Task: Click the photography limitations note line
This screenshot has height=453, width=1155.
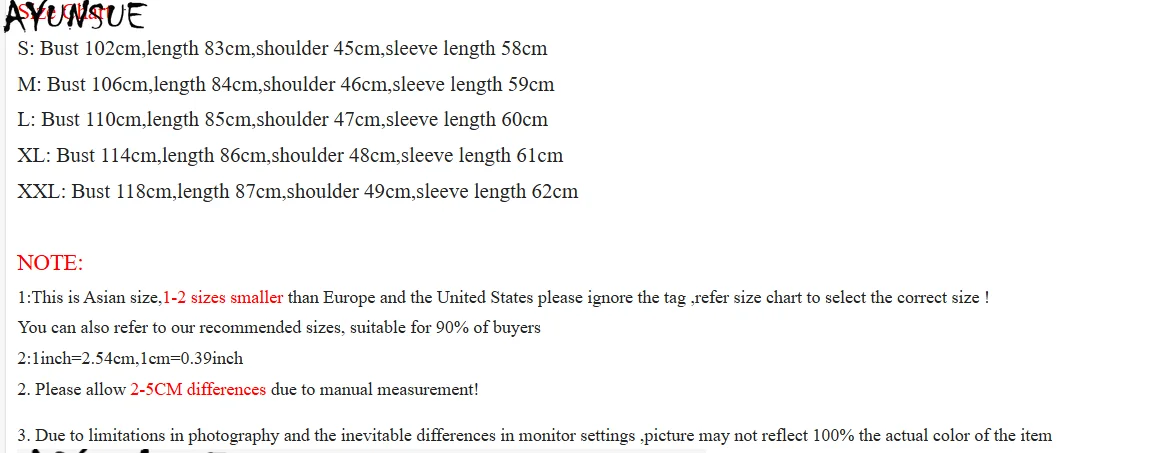Action: (535, 435)
